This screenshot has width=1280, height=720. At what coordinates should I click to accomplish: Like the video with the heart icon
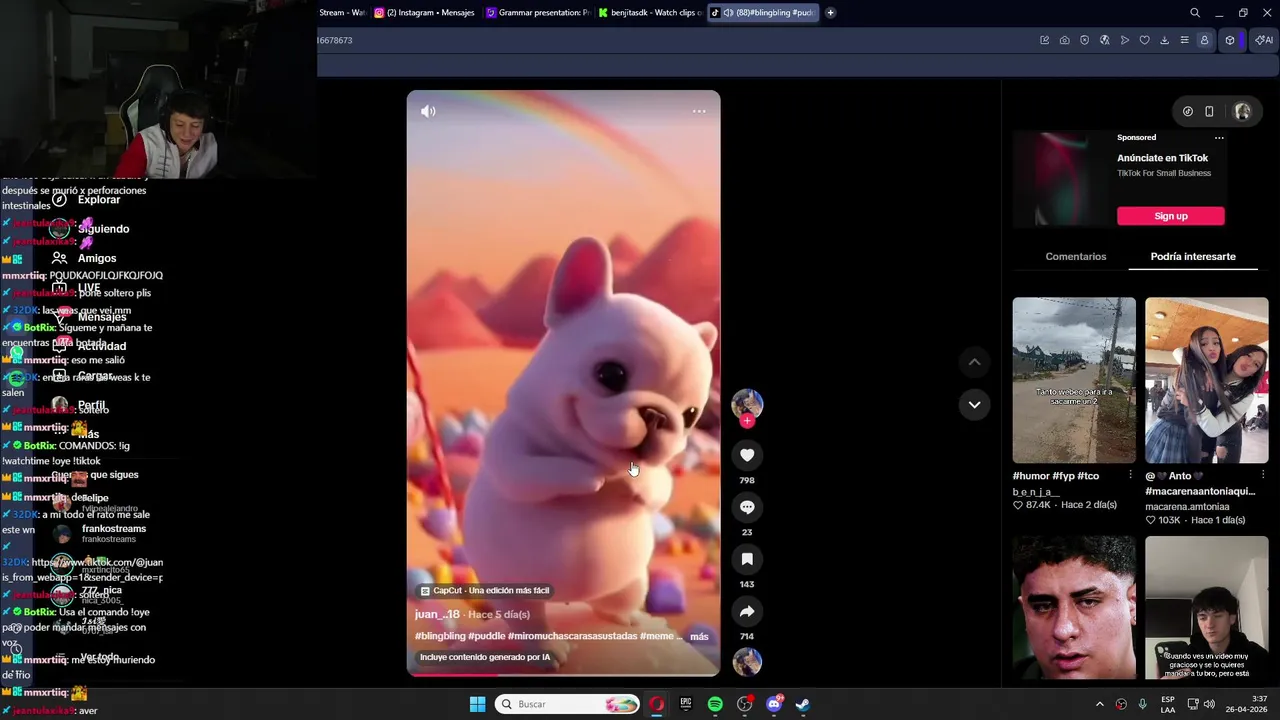[x=747, y=455]
